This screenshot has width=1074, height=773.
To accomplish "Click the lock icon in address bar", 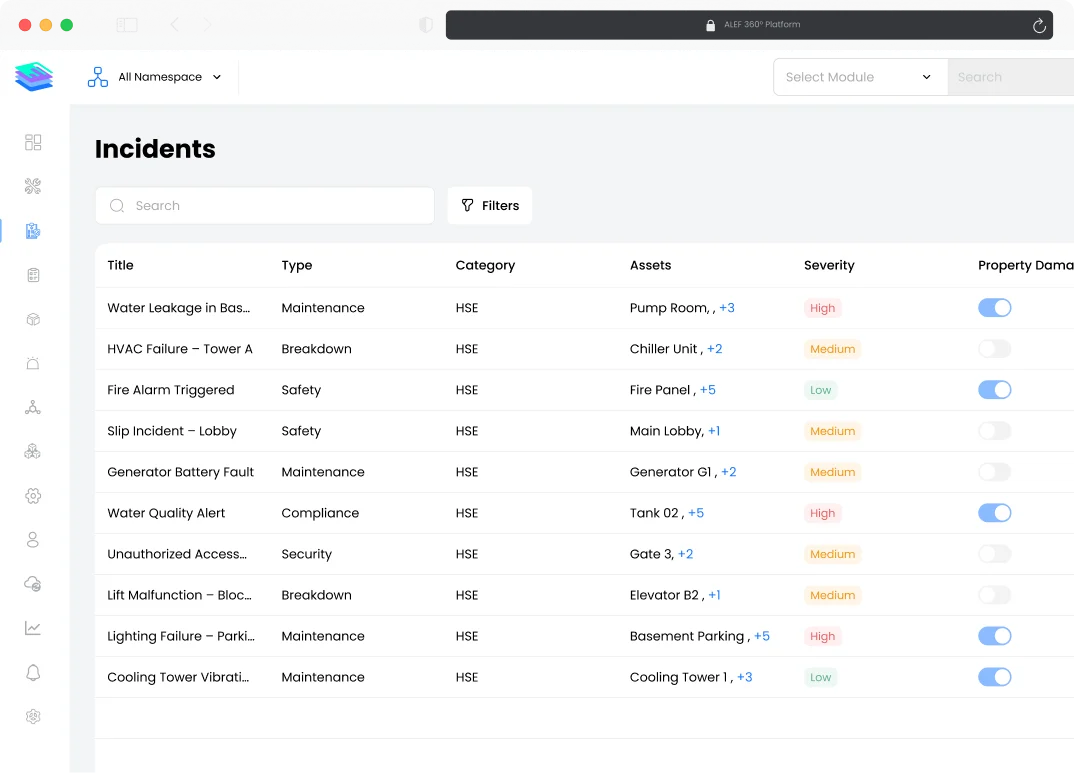I will (710, 25).
